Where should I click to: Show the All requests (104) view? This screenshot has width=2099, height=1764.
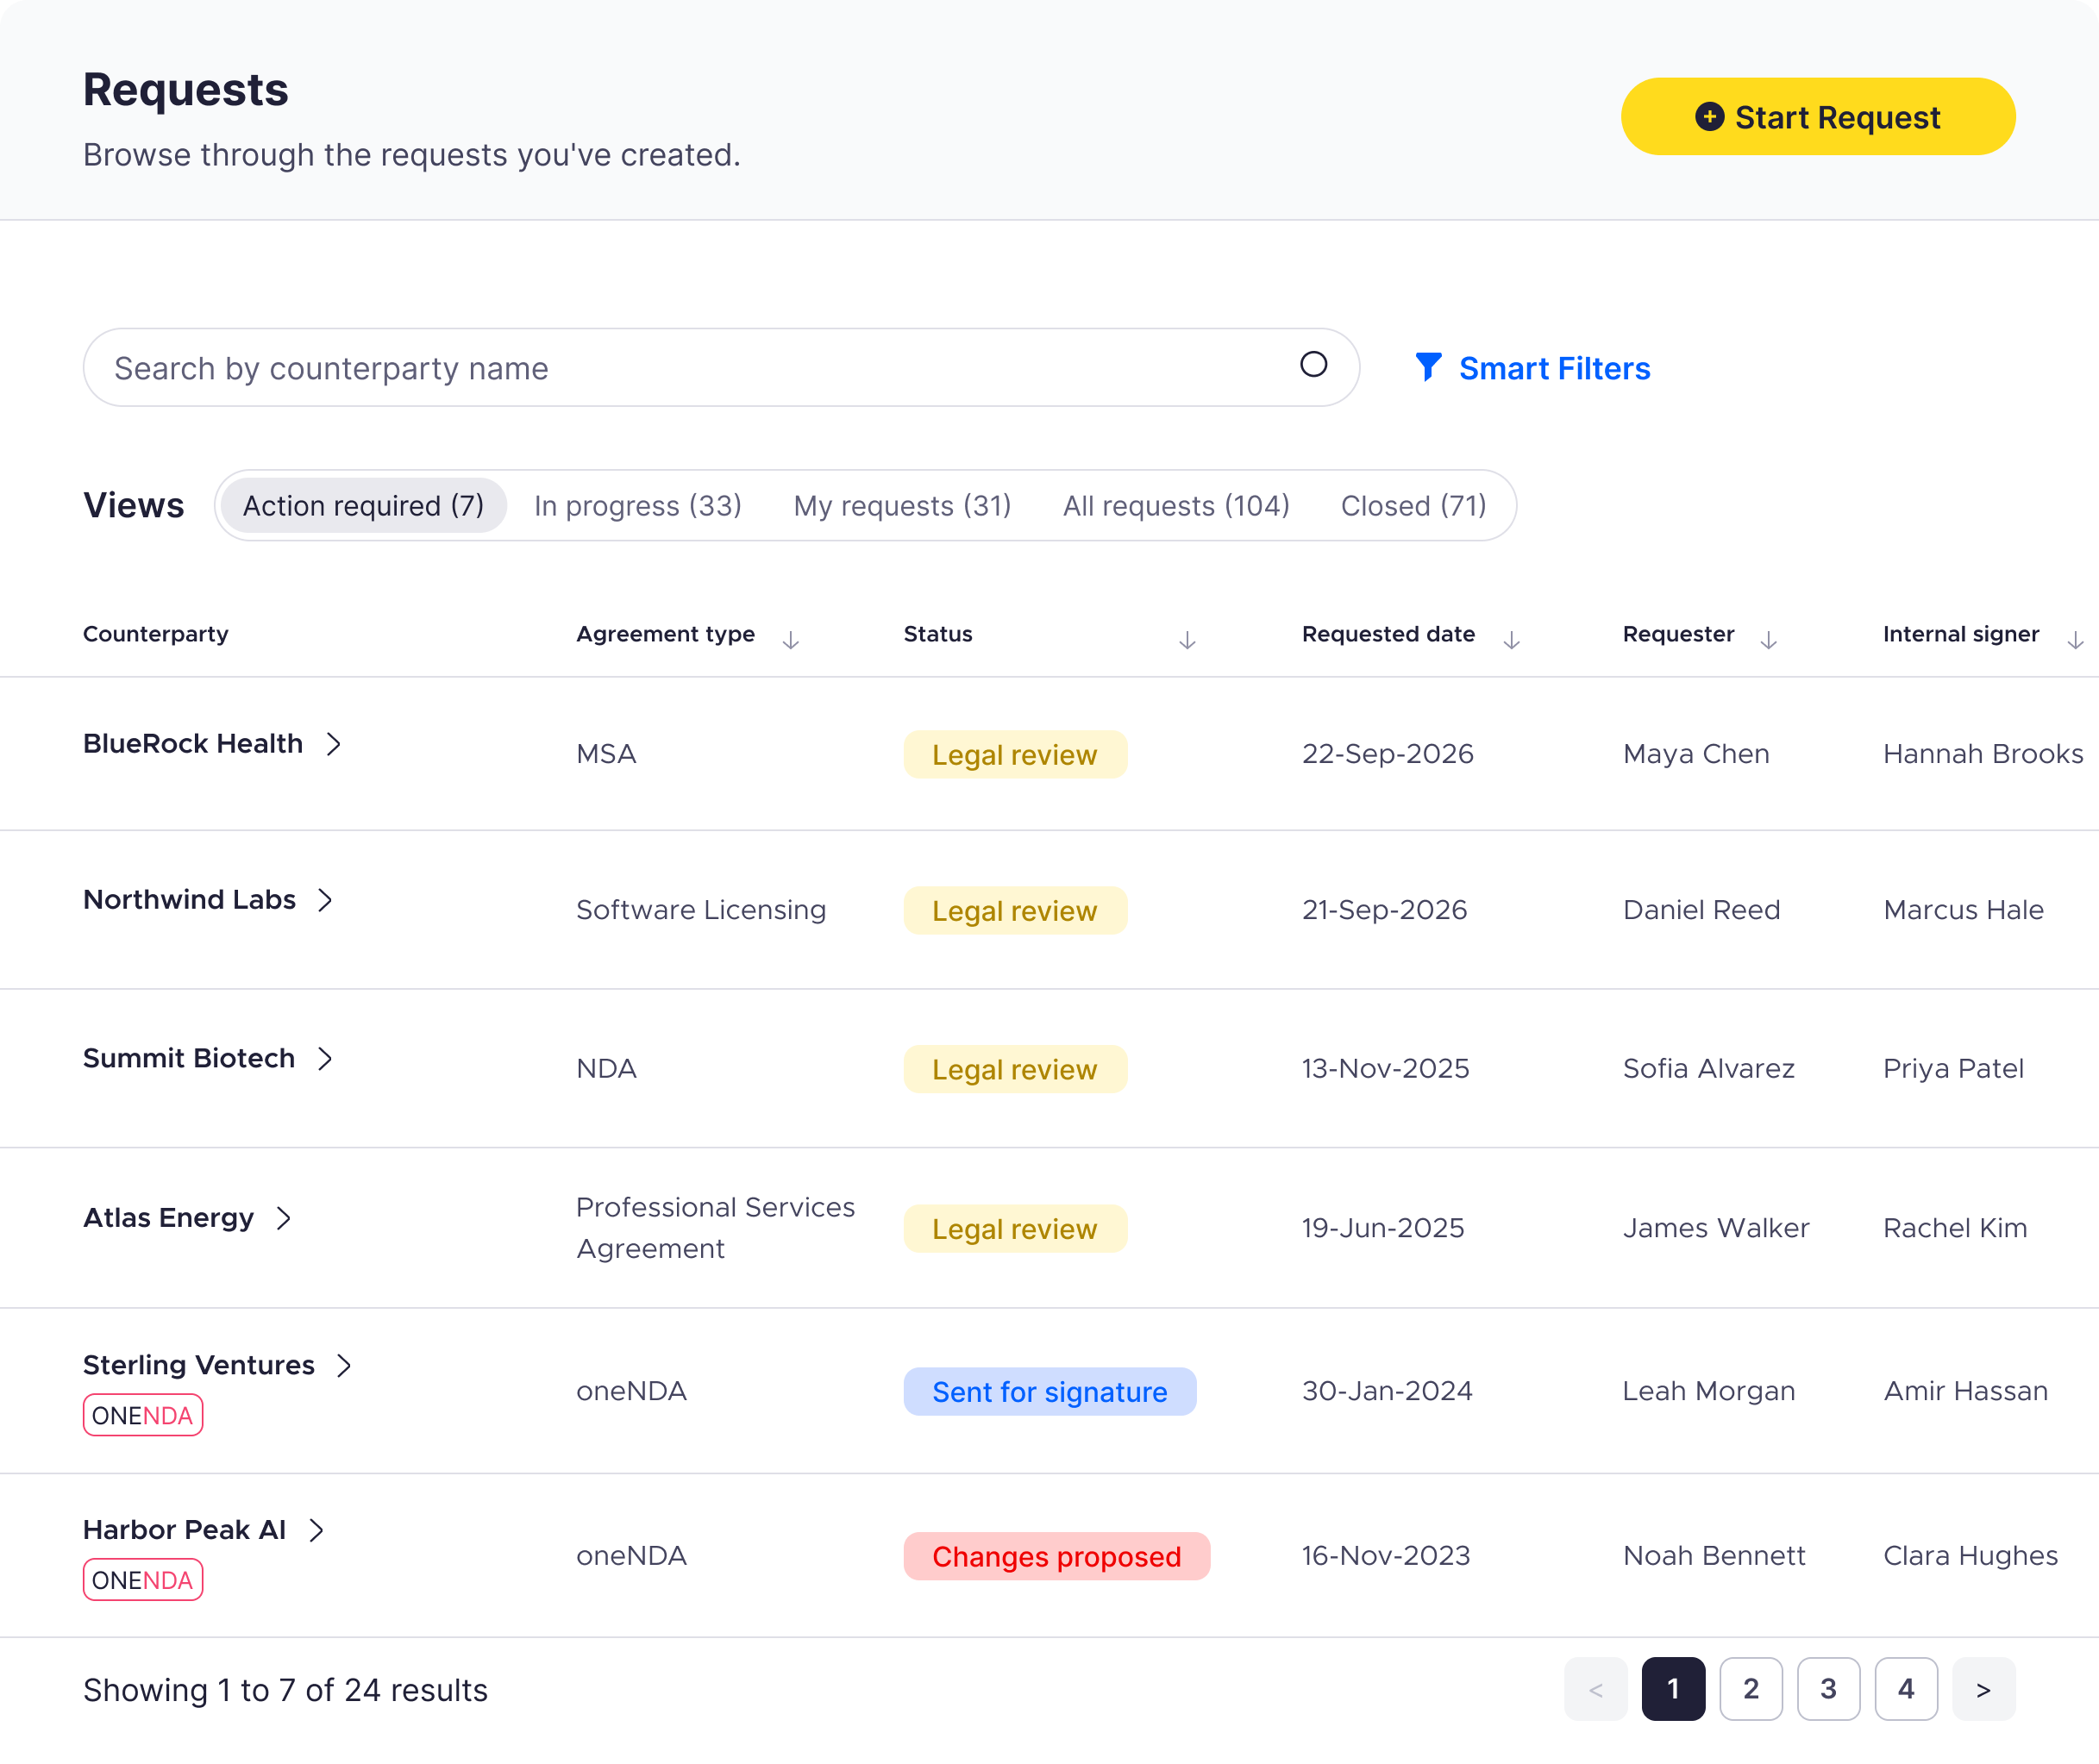coord(1176,506)
